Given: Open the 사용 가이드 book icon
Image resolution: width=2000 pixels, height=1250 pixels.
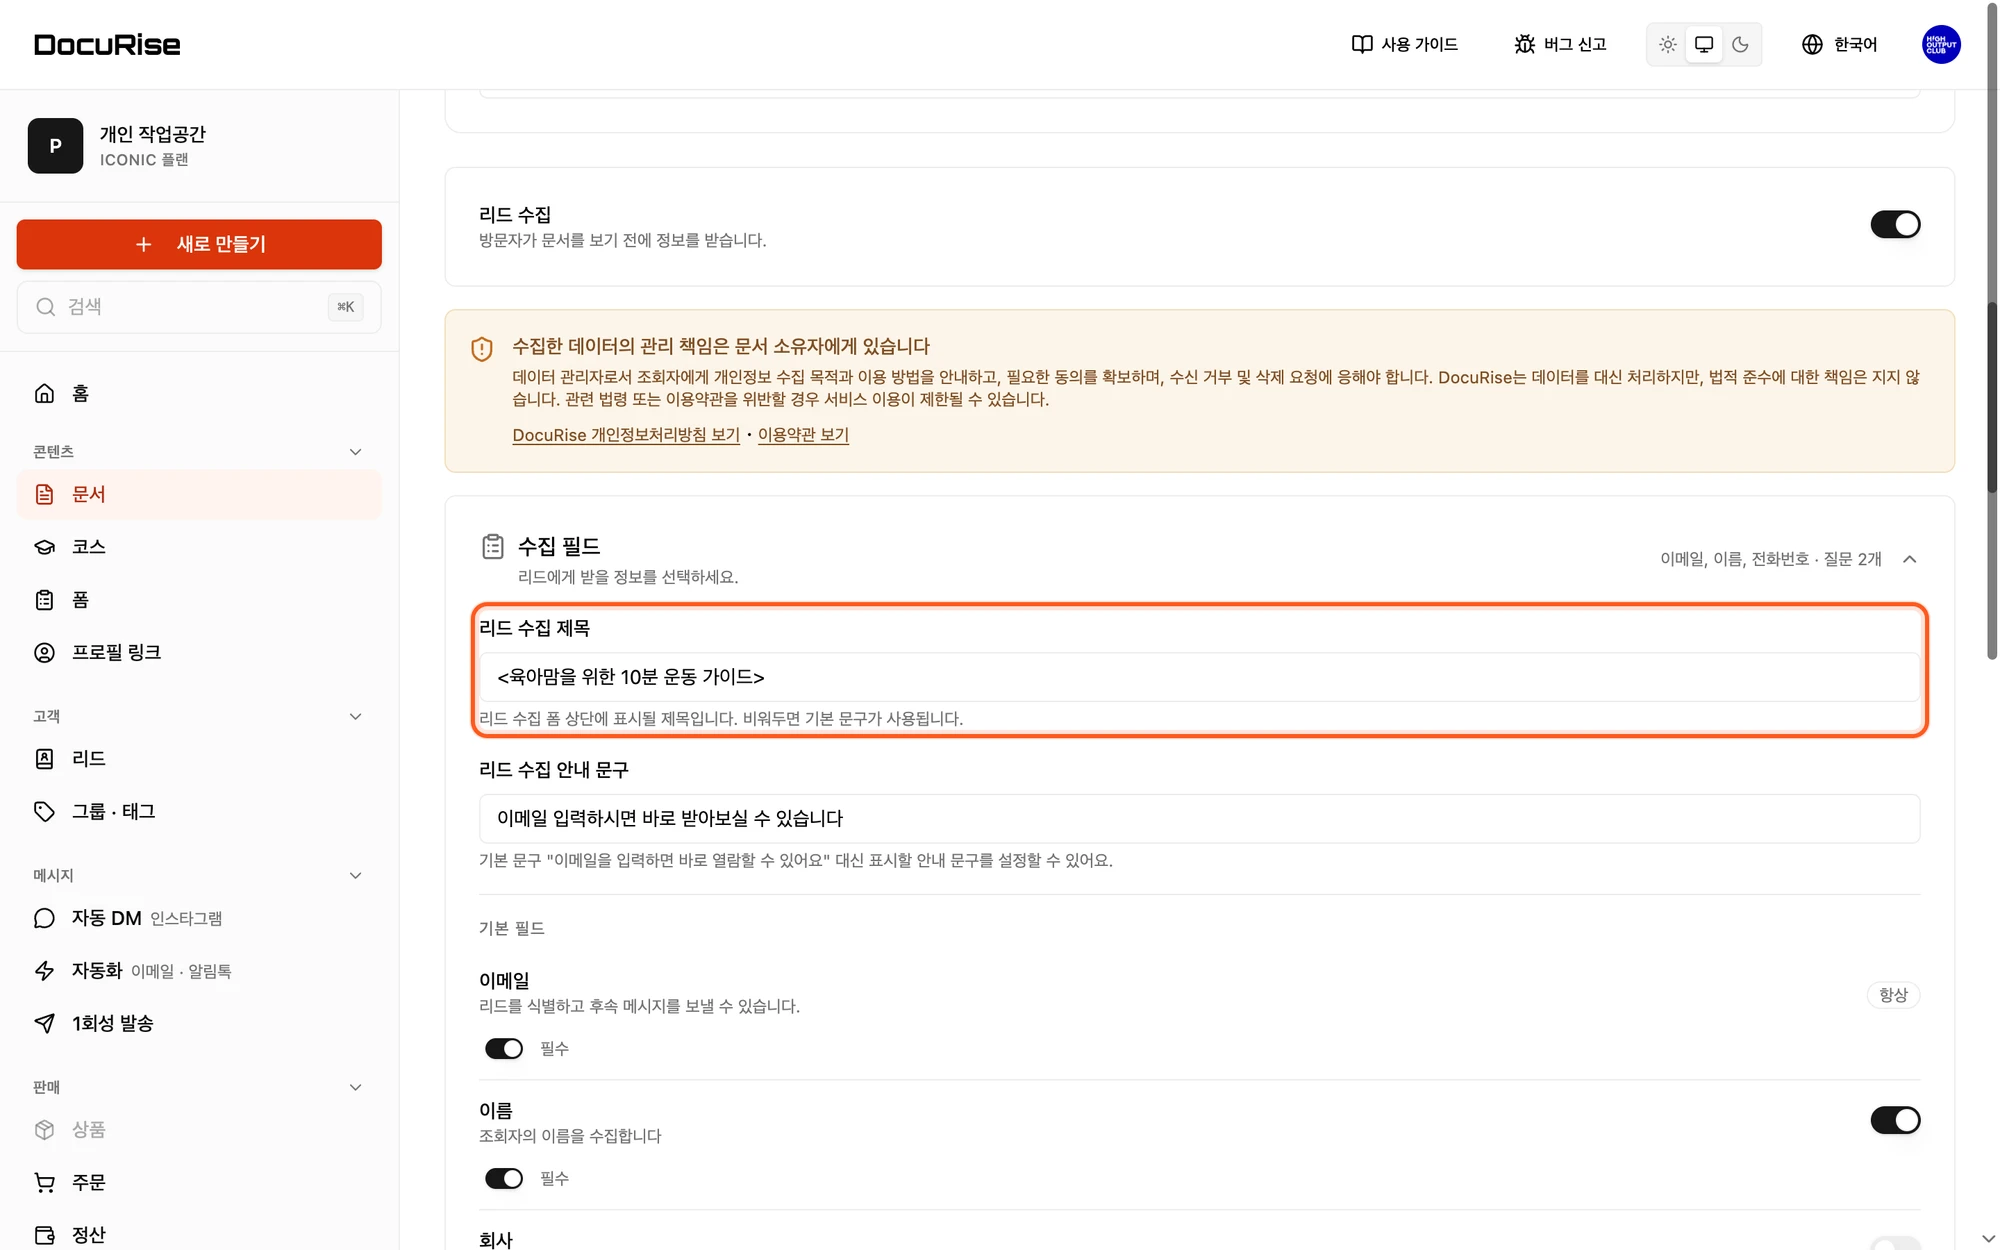Looking at the screenshot, I should point(1362,44).
